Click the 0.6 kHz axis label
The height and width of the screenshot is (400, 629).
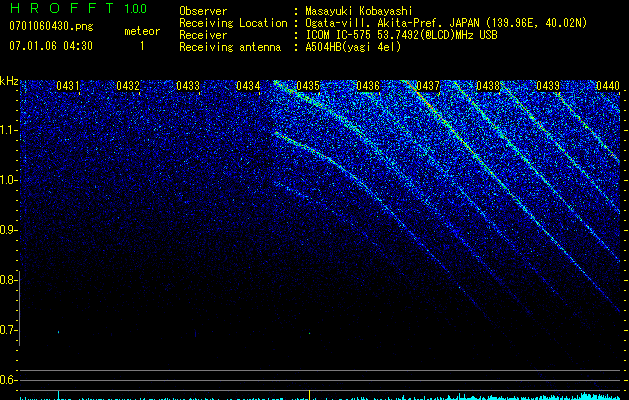(6, 380)
